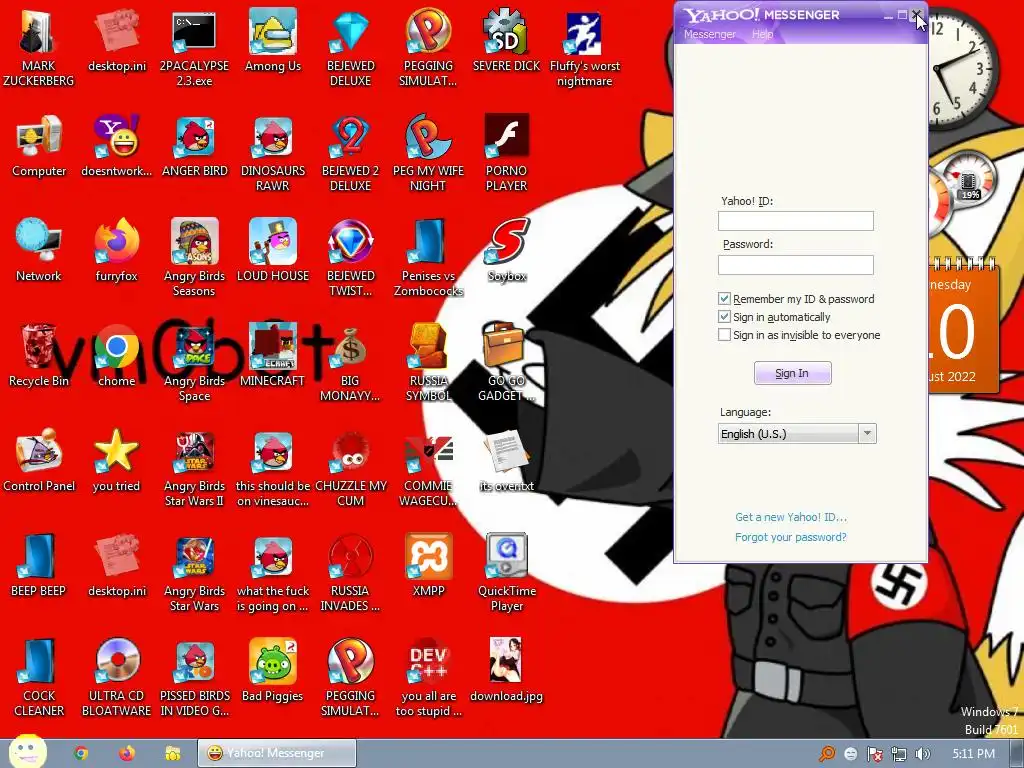Click the 5:11 PM taskbar clock

point(974,754)
